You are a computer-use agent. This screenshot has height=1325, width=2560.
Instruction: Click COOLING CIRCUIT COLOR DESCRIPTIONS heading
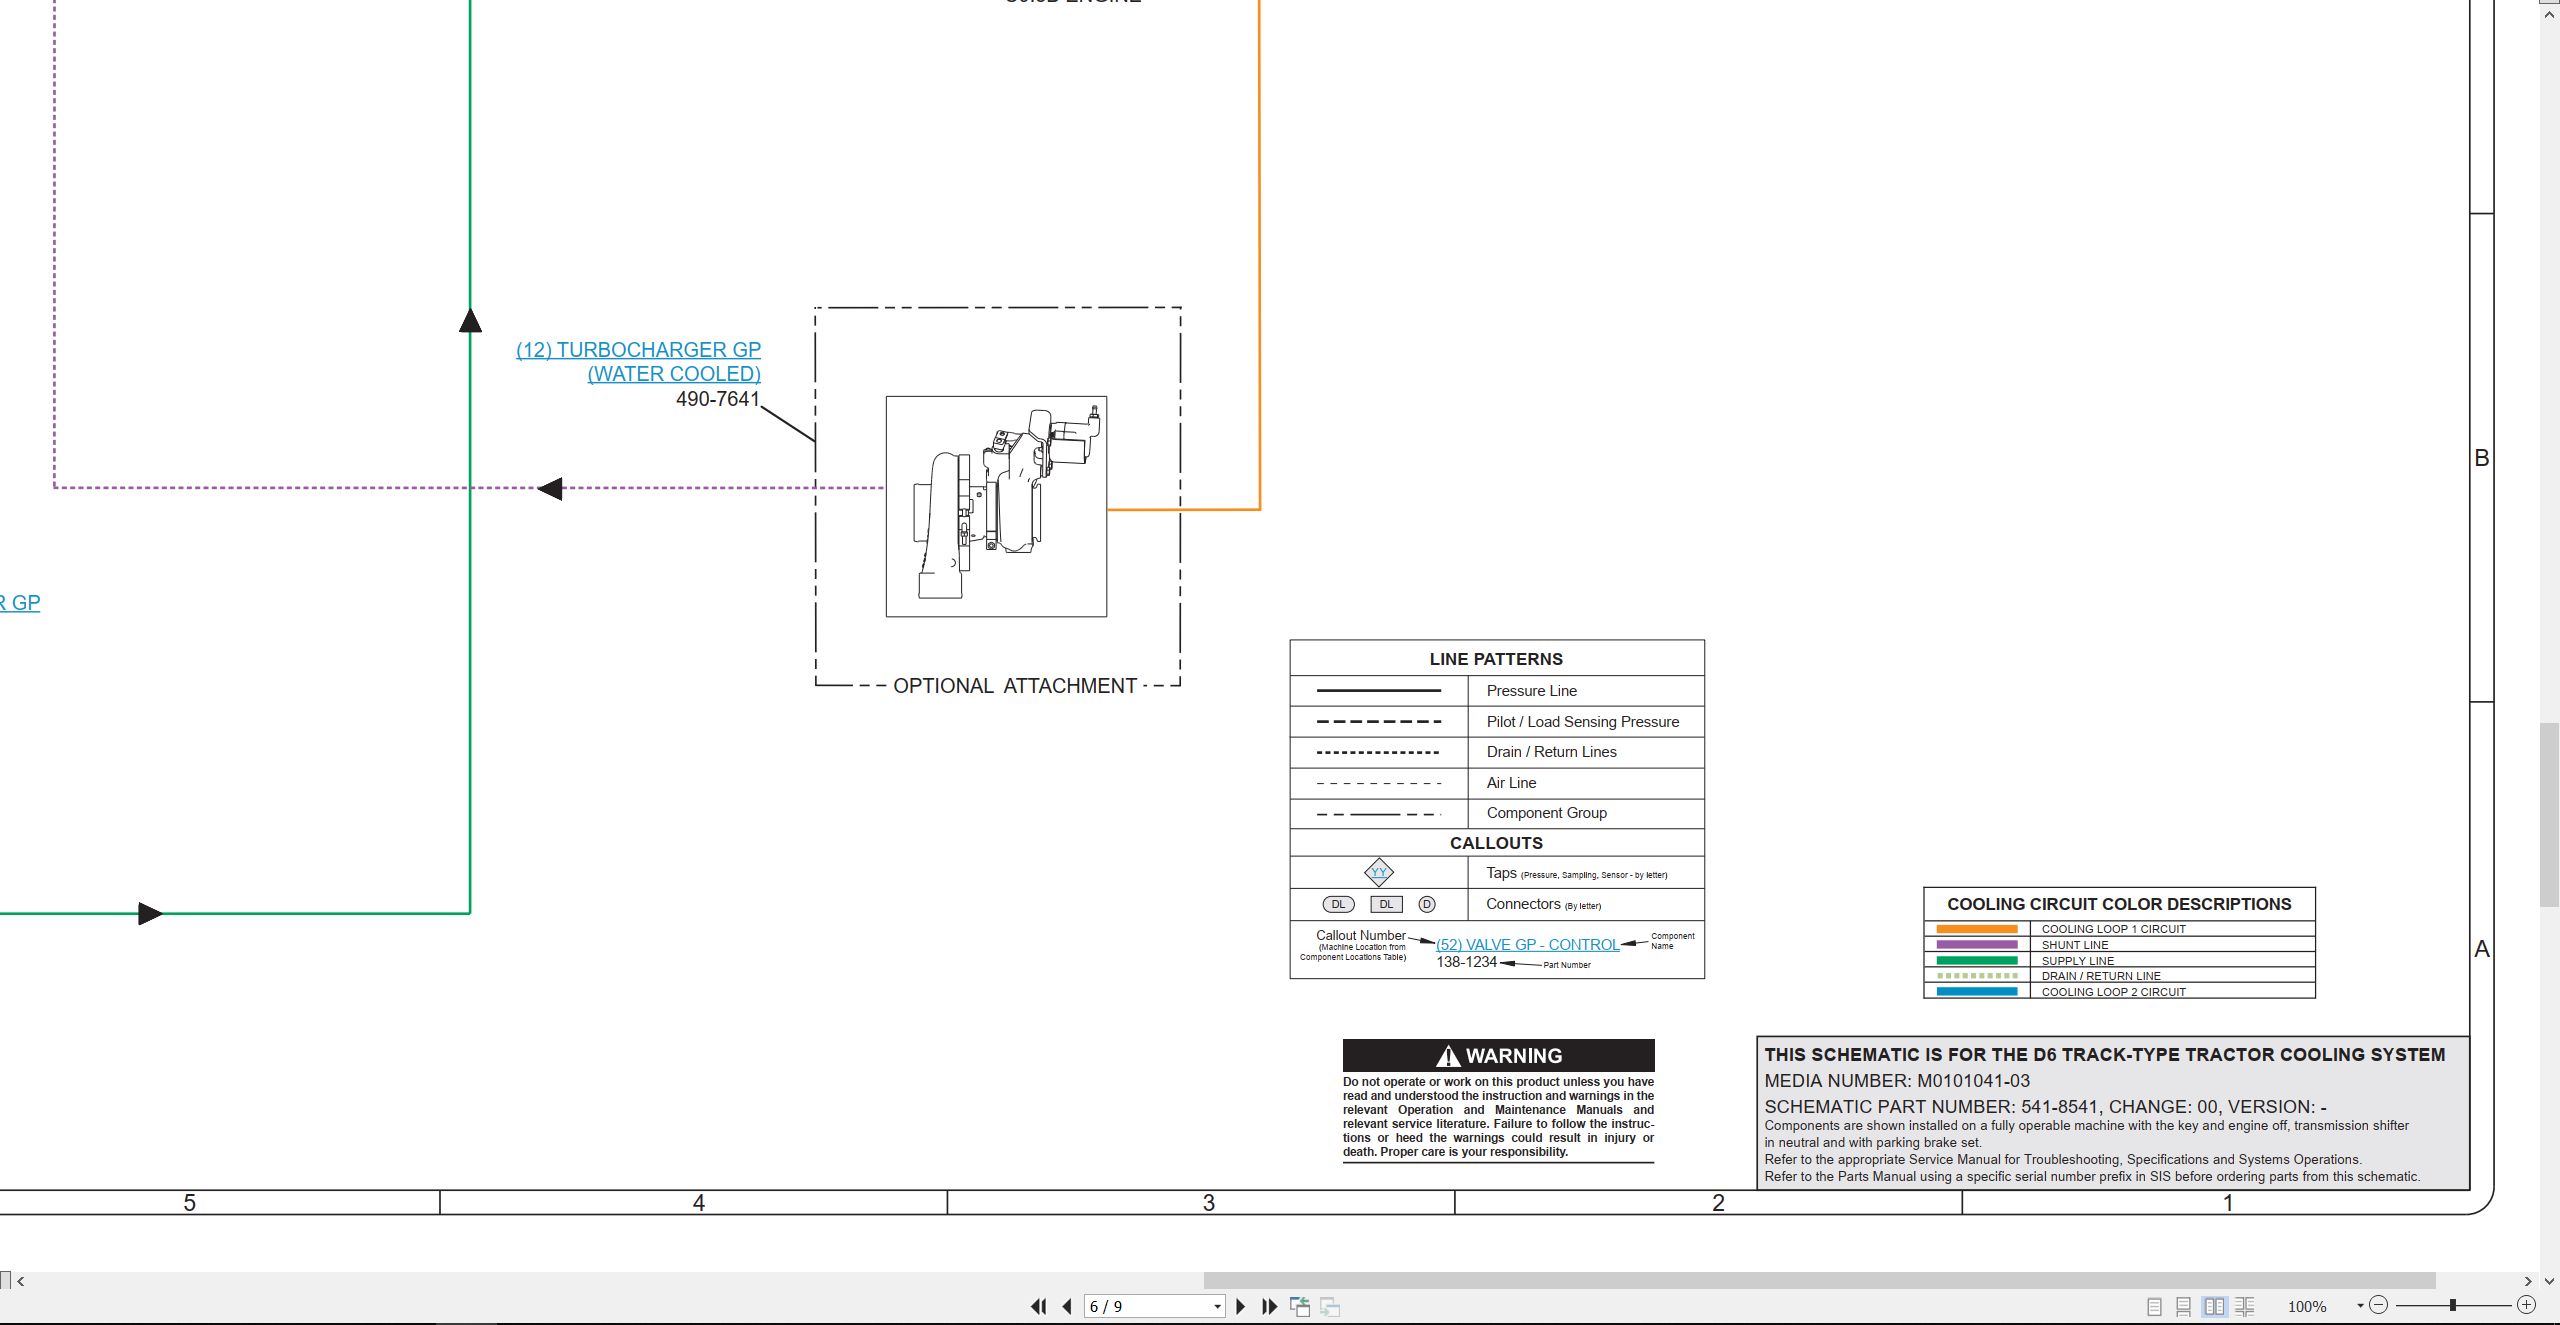2119,904
